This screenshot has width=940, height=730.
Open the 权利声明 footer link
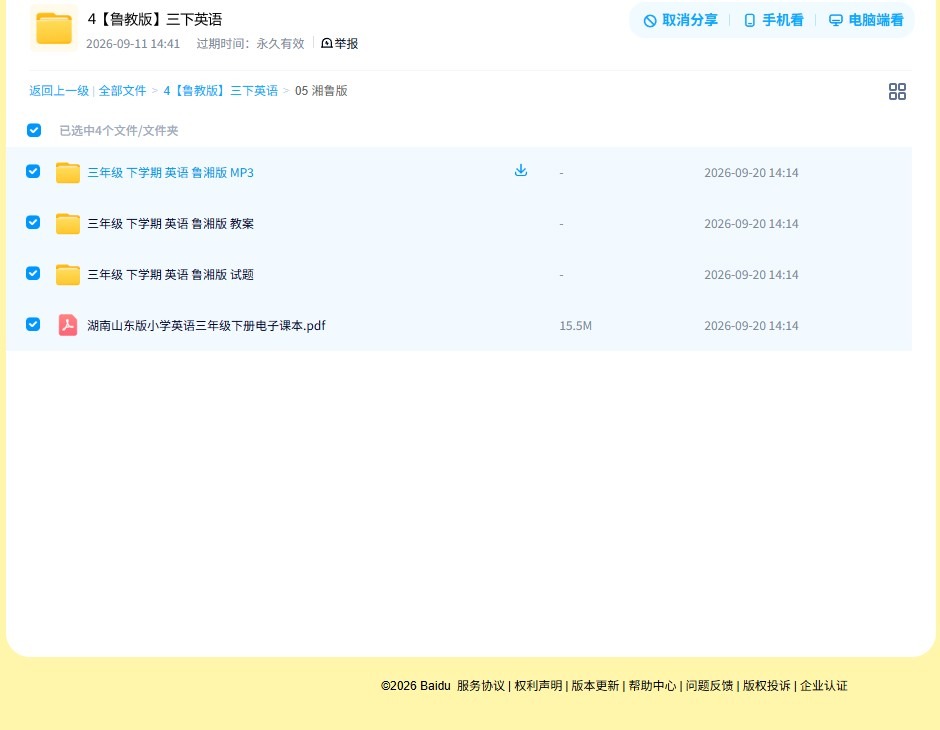(x=538, y=686)
